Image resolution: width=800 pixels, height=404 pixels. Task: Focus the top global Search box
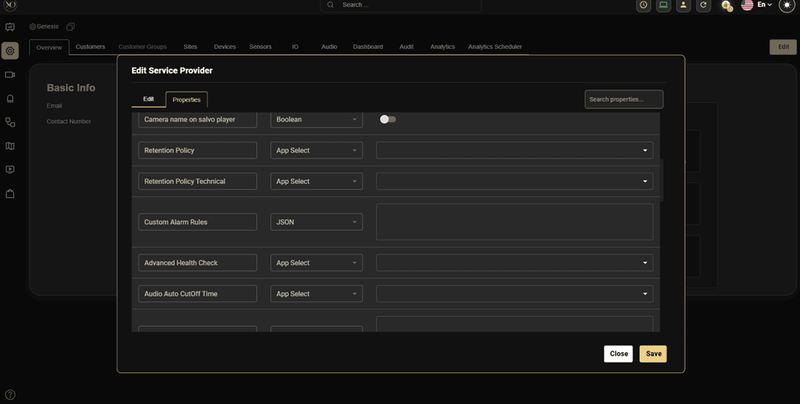pyautogui.click(x=401, y=5)
